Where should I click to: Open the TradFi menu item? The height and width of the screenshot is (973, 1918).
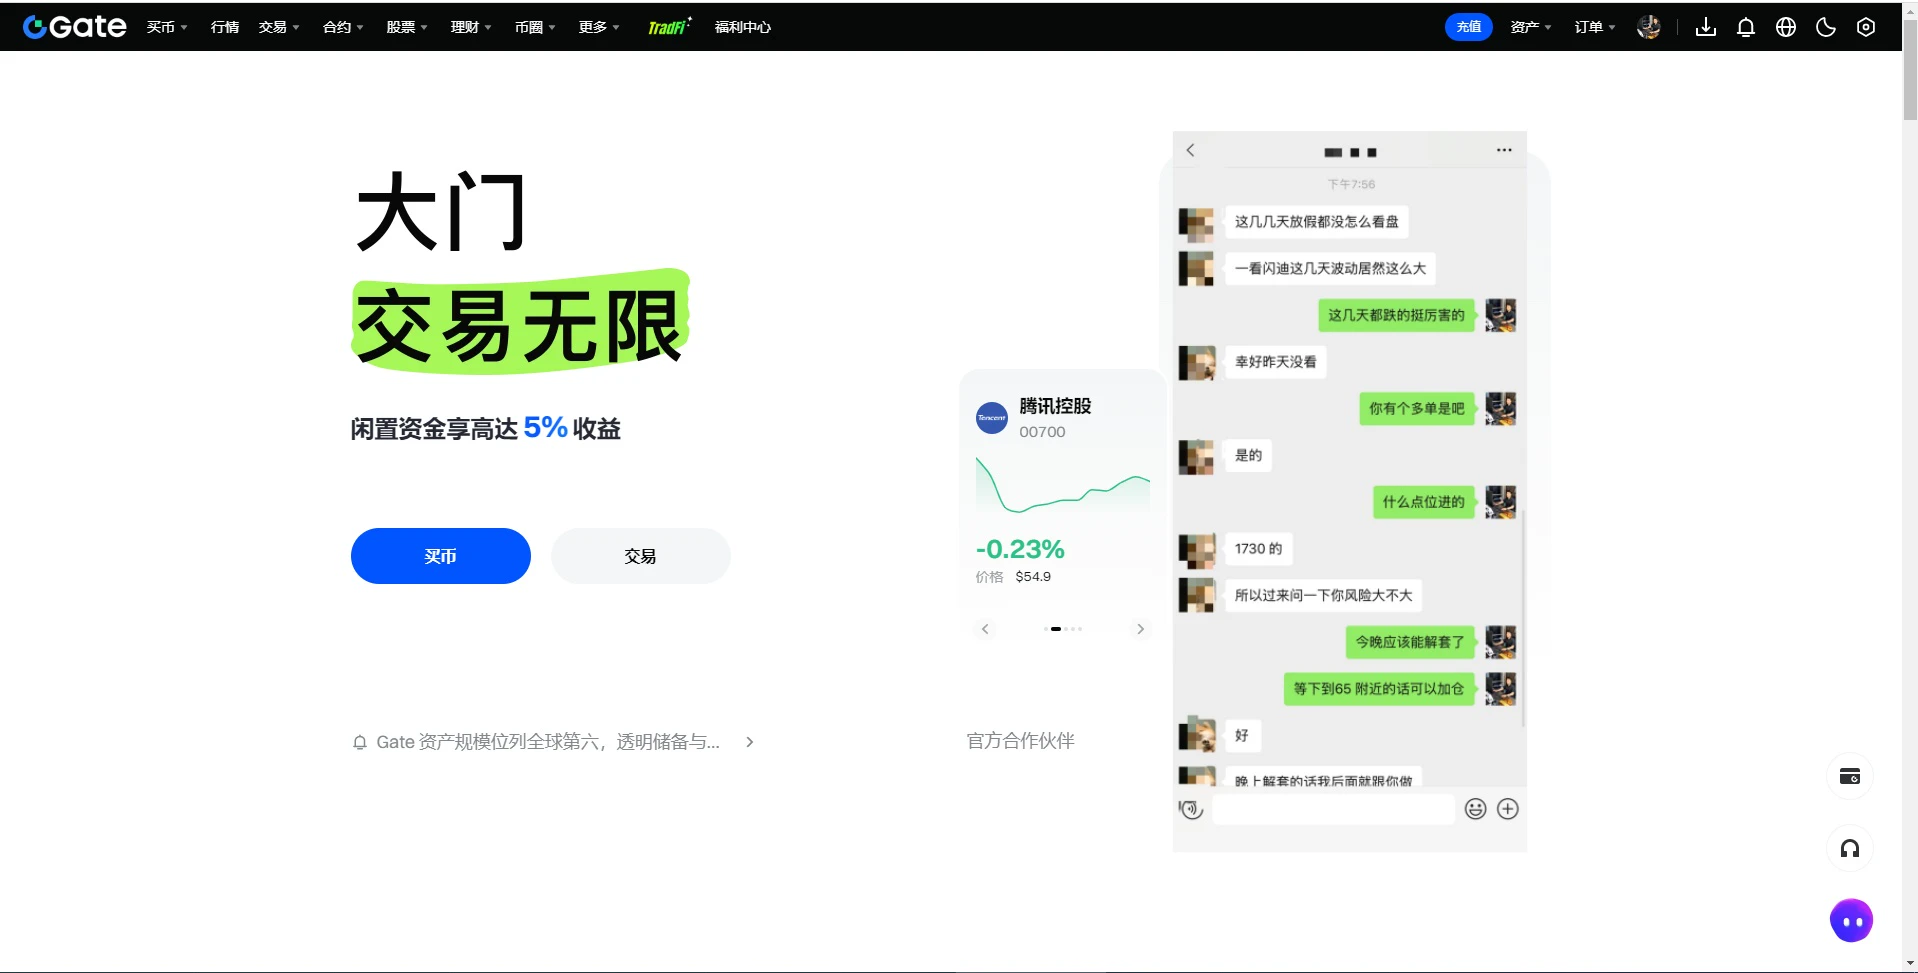click(669, 27)
